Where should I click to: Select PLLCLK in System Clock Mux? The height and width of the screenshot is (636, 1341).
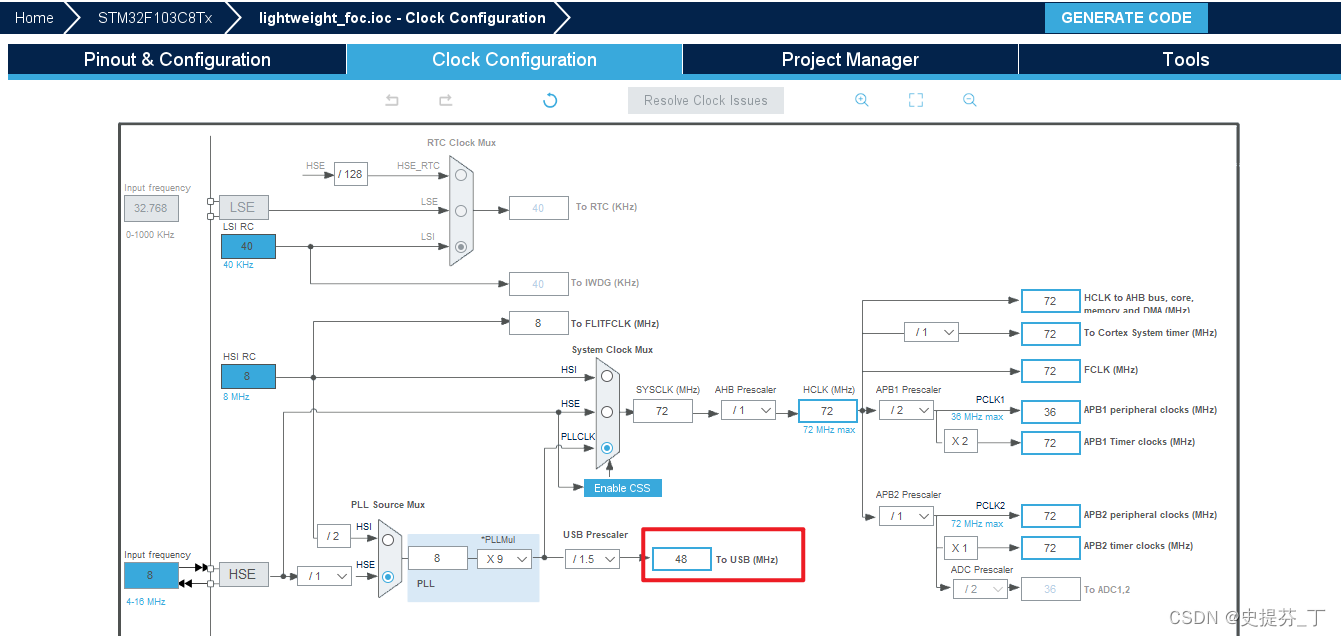[x=606, y=448]
